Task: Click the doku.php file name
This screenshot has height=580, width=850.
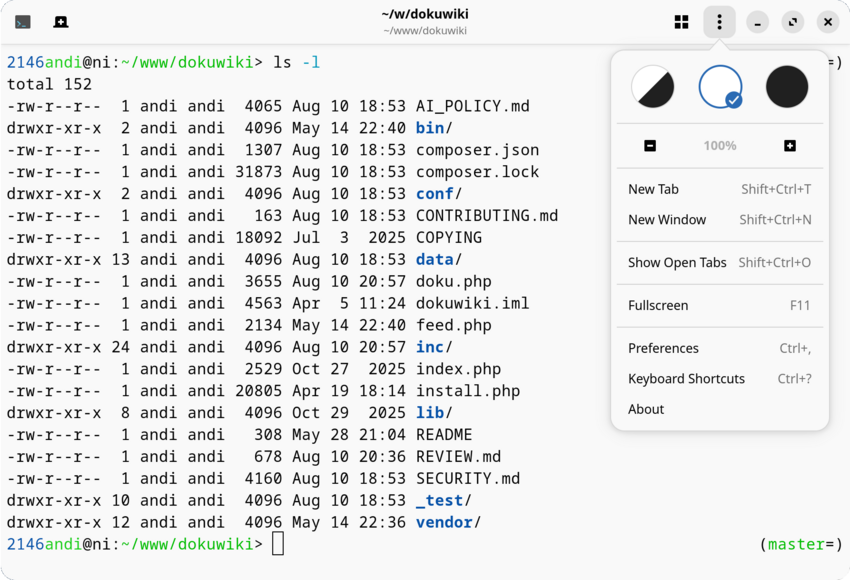Action: pyautogui.click(x=454, y=281)
